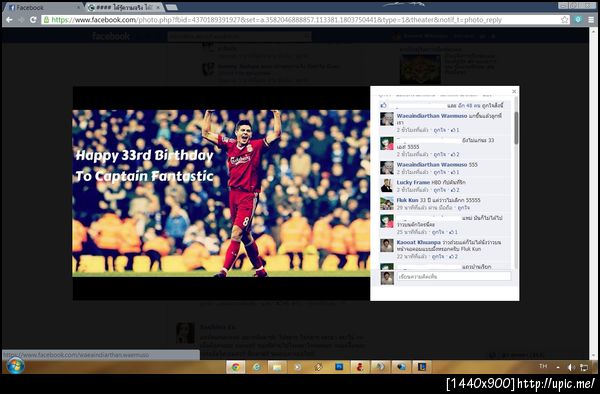600x394 pixels.
Task: Click the red character taskbar icon
Action: click(x=360, y=367)
